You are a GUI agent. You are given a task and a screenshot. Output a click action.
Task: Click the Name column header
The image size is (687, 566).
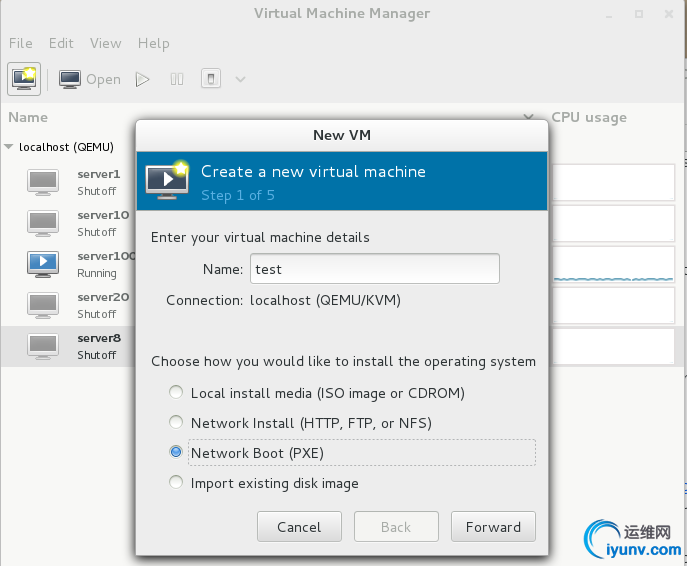tap(28, 117)
